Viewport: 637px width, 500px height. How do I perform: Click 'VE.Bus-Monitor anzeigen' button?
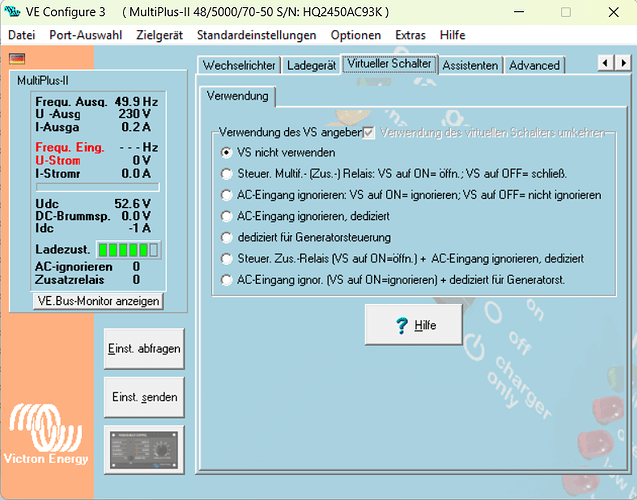[x=98, y=301]
